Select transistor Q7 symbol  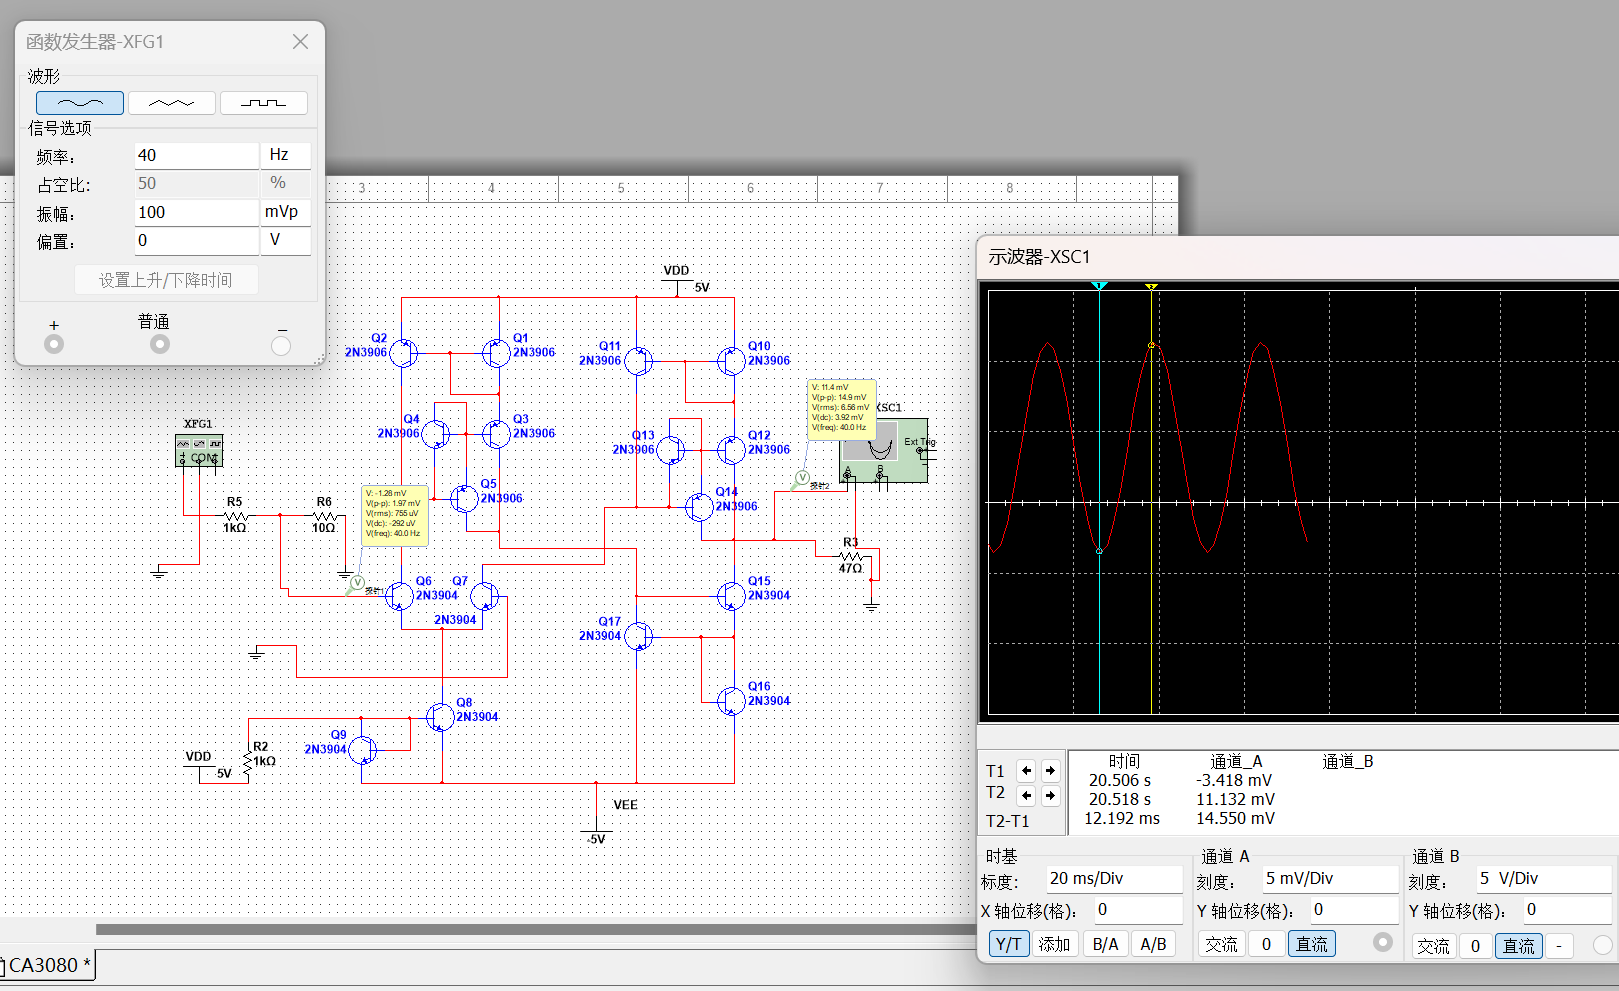(x=484, y=596)
